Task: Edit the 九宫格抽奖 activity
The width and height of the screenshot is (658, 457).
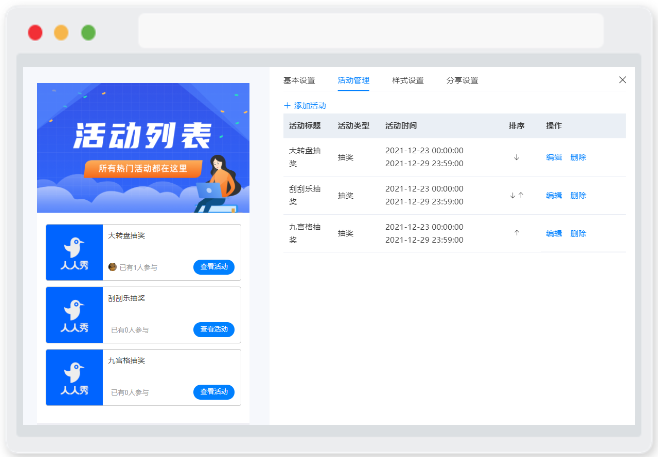Action: [554, 233]
